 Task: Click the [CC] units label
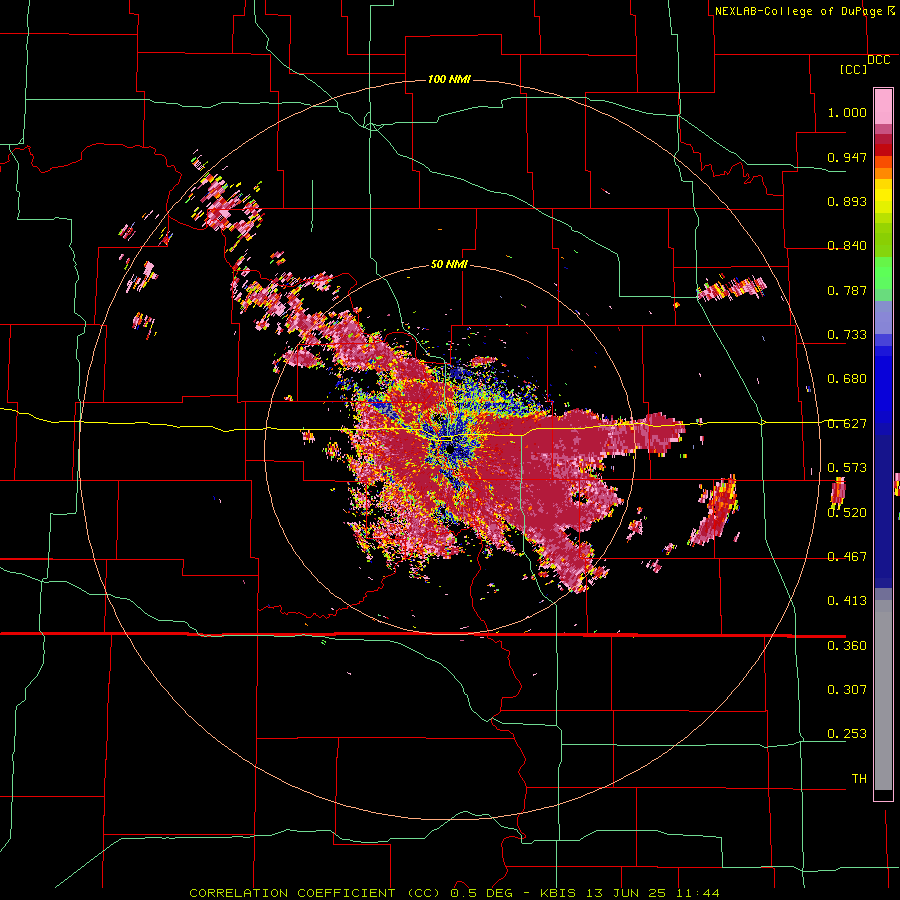tap(853, 69)
